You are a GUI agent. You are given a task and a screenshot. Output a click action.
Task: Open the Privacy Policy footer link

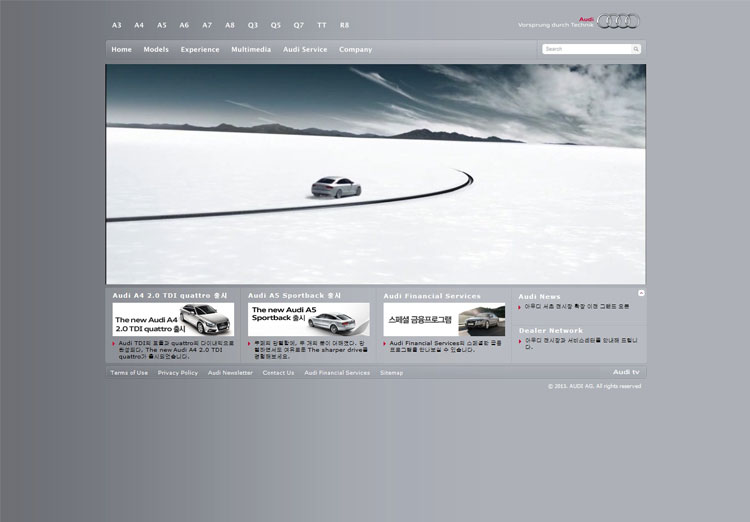[178, 373]
